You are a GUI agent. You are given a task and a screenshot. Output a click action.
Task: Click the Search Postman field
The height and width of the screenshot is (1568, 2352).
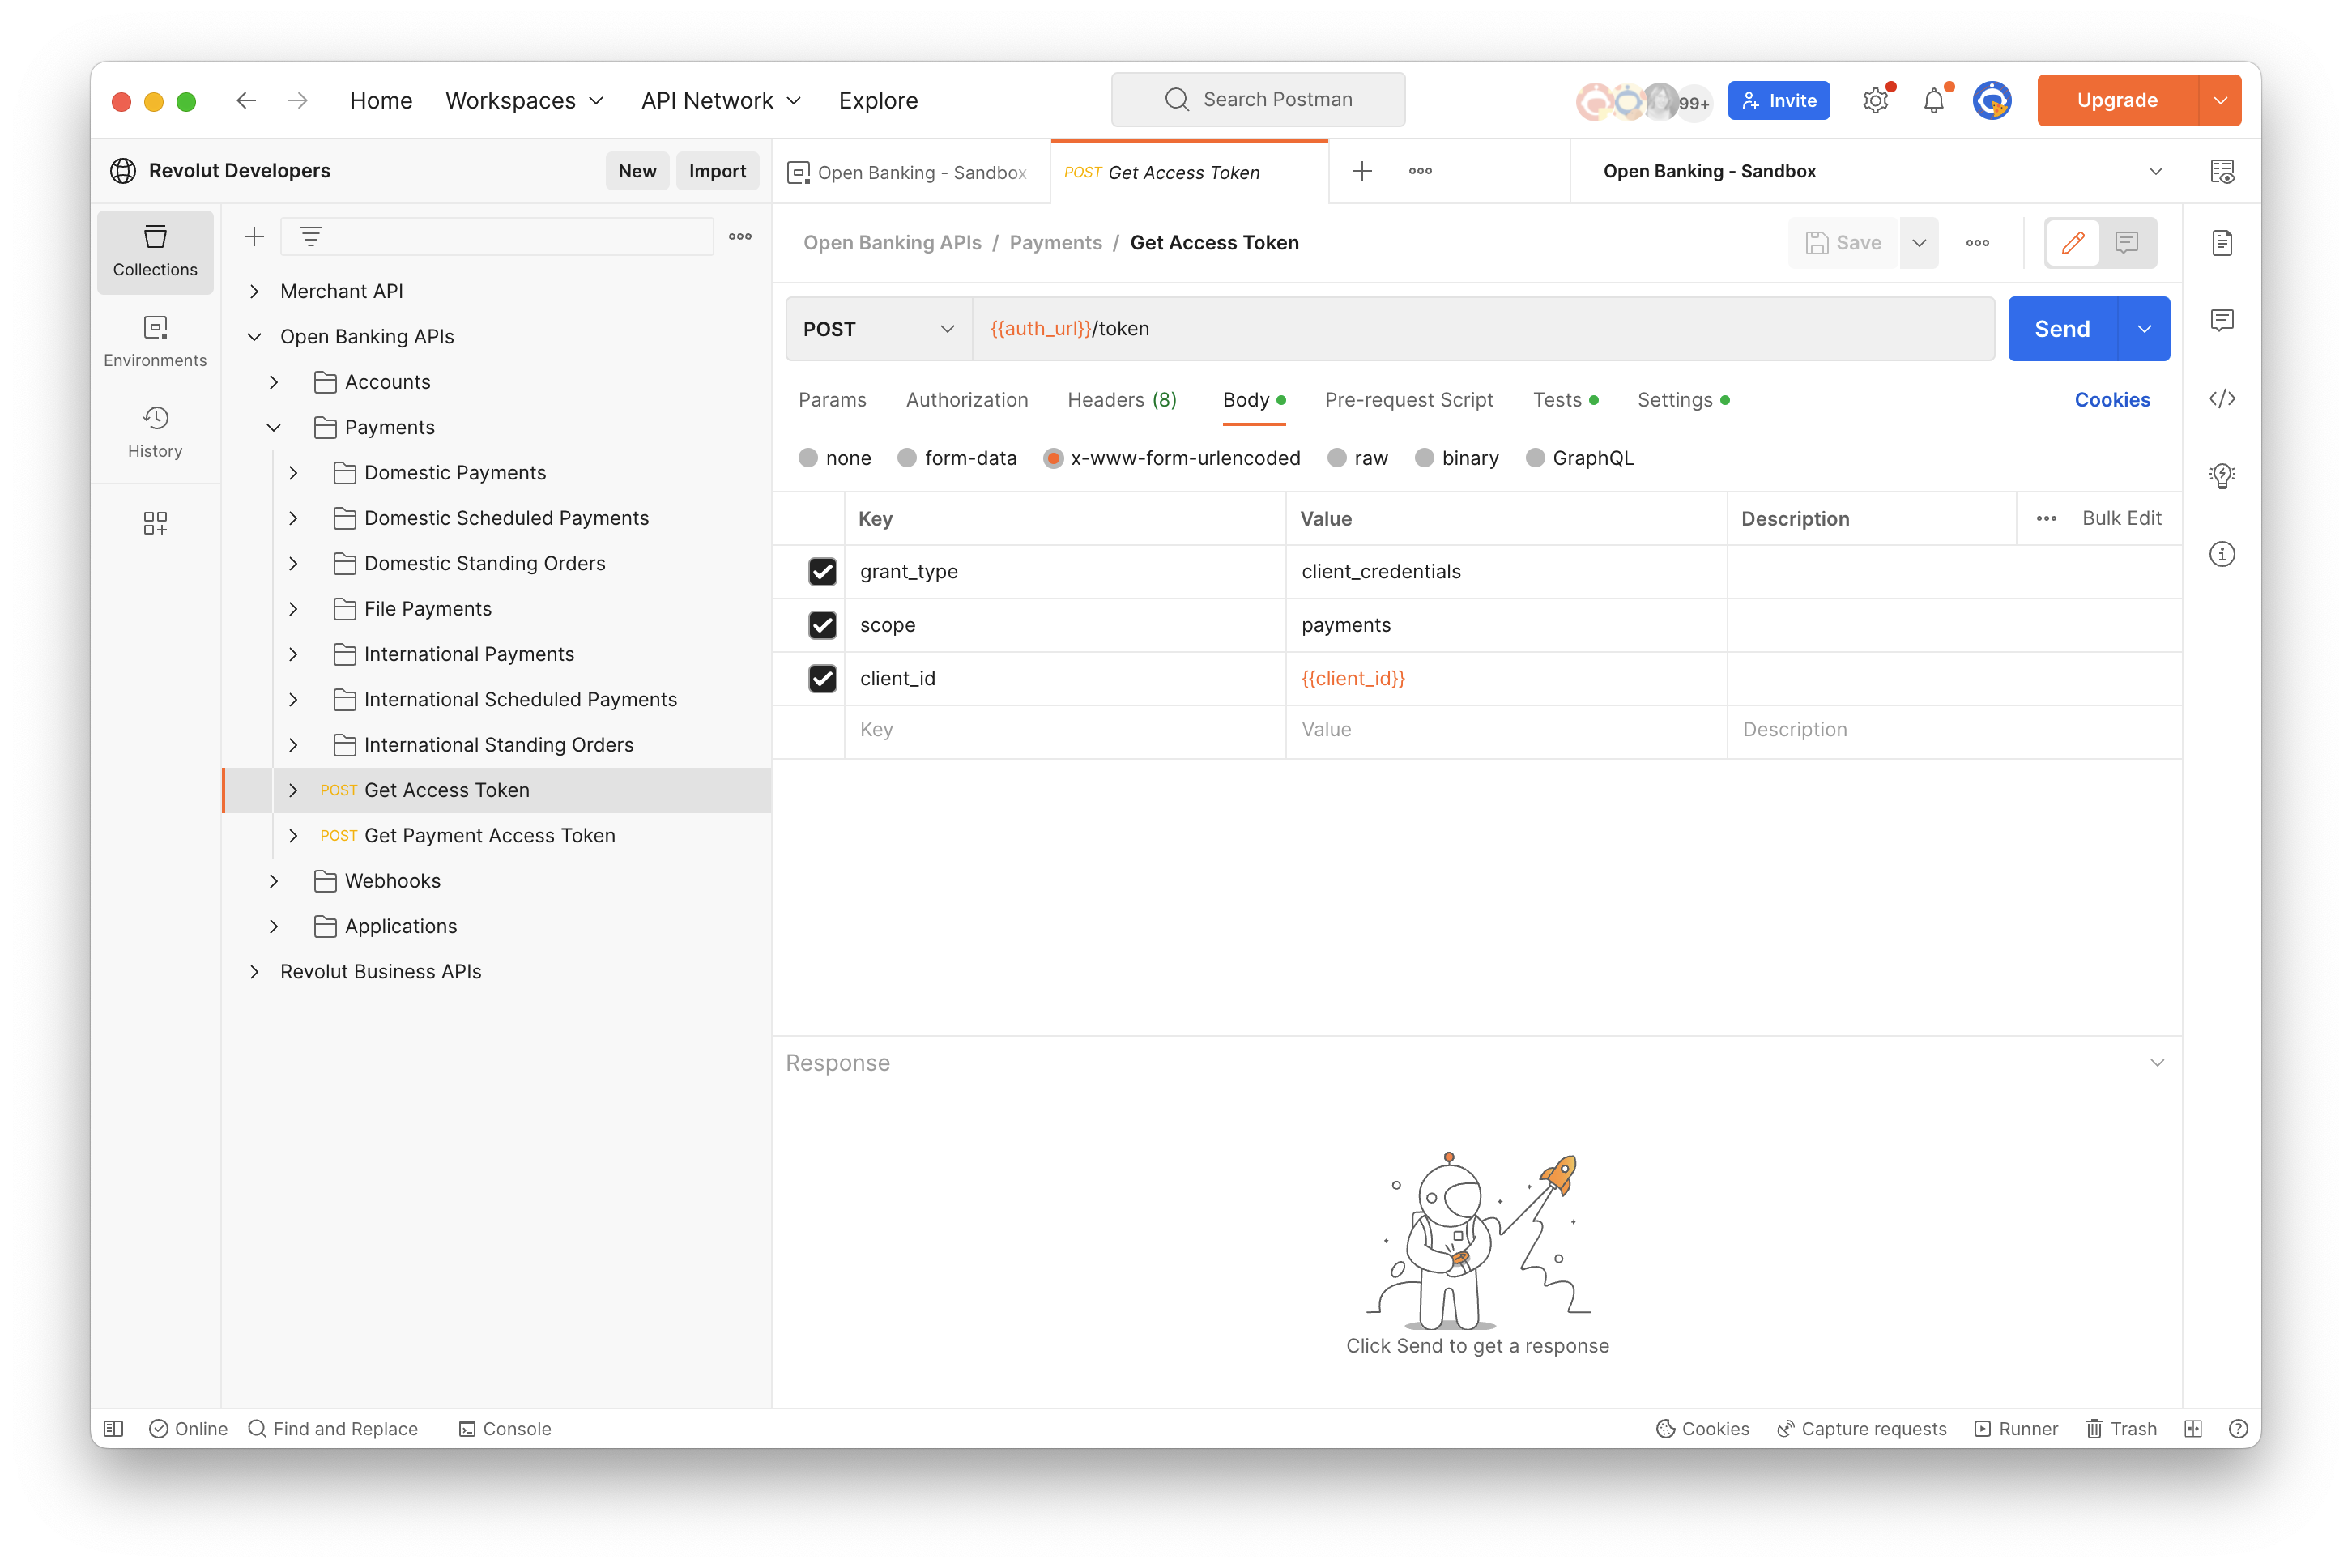[x=1257, y=100]
